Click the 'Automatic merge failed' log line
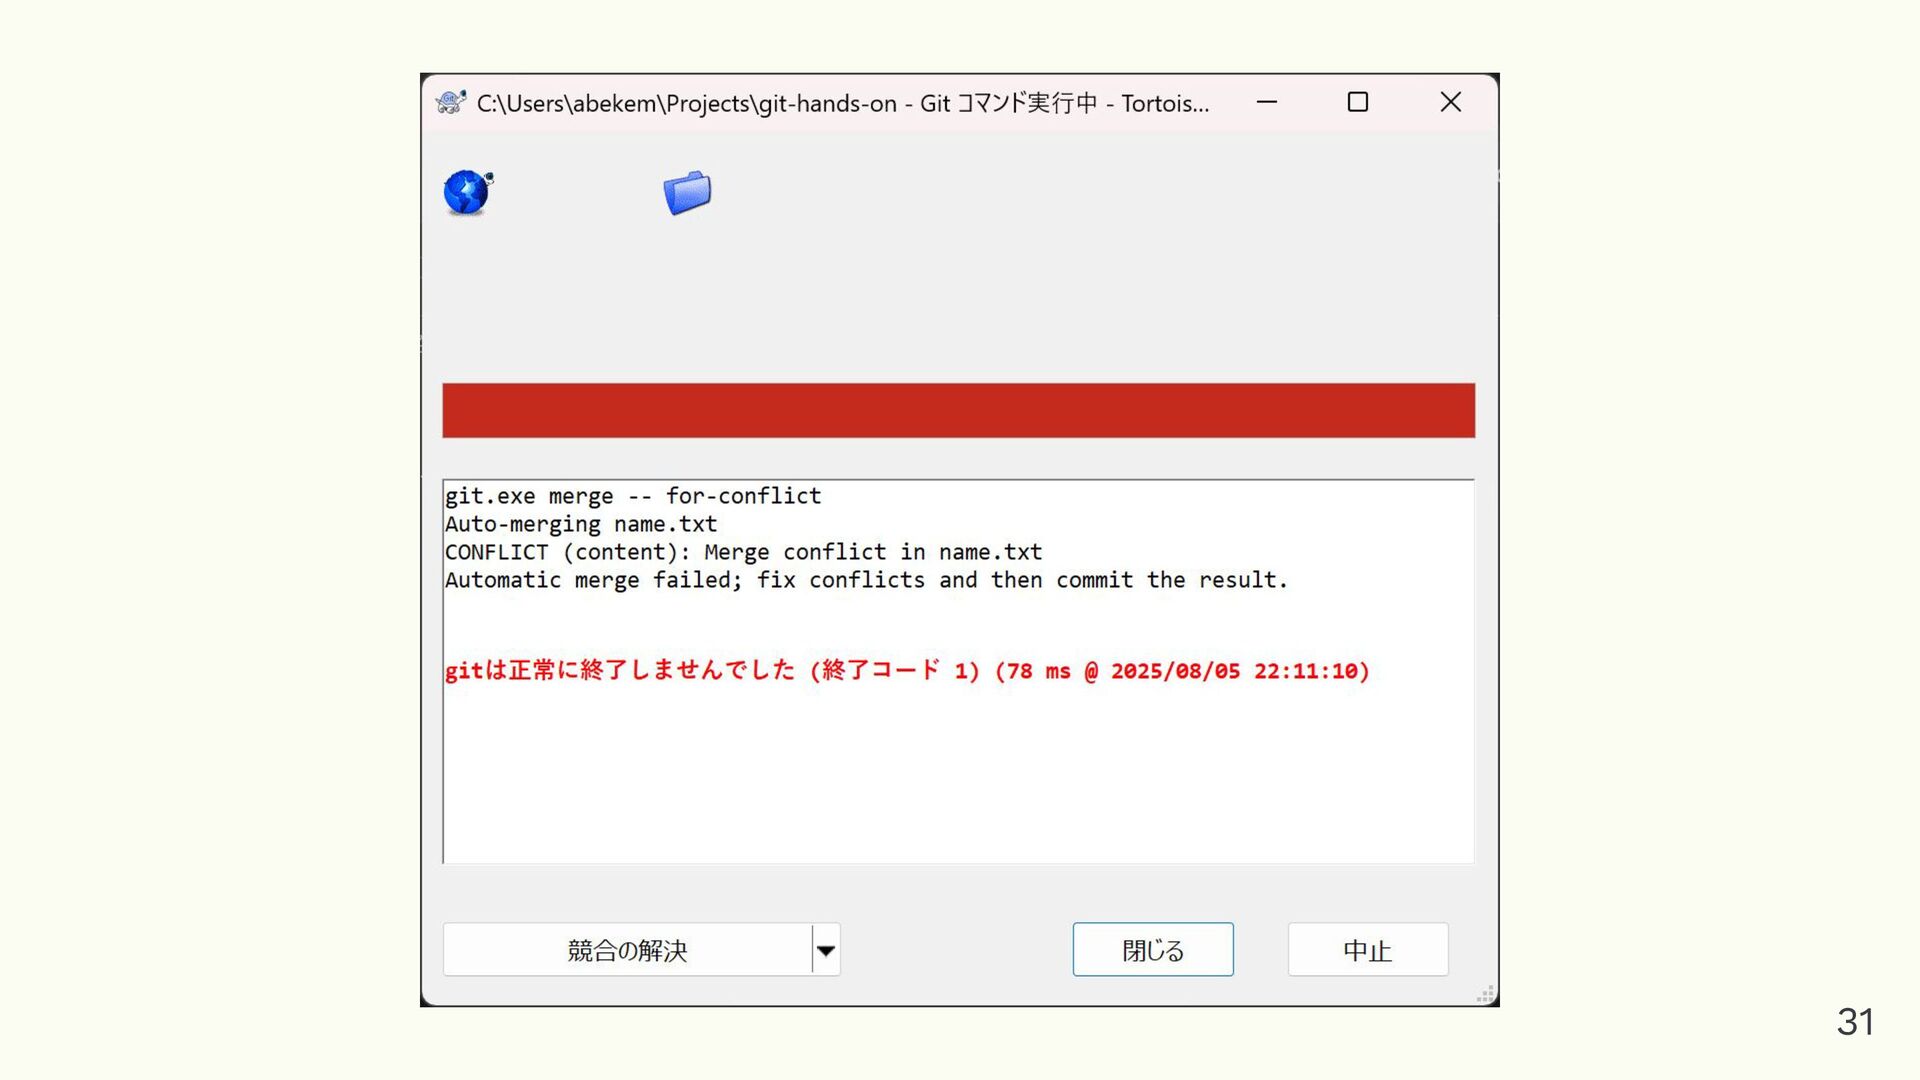This screenshot has width=1920, height=1080. (867, 580)
